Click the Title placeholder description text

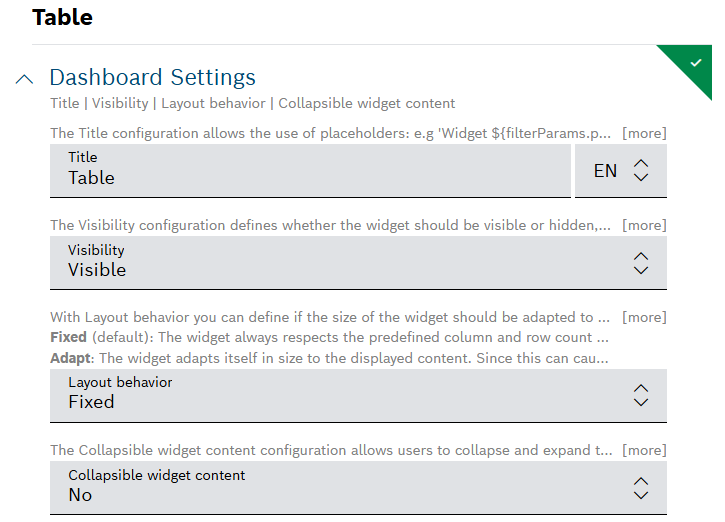click(330, 133)
